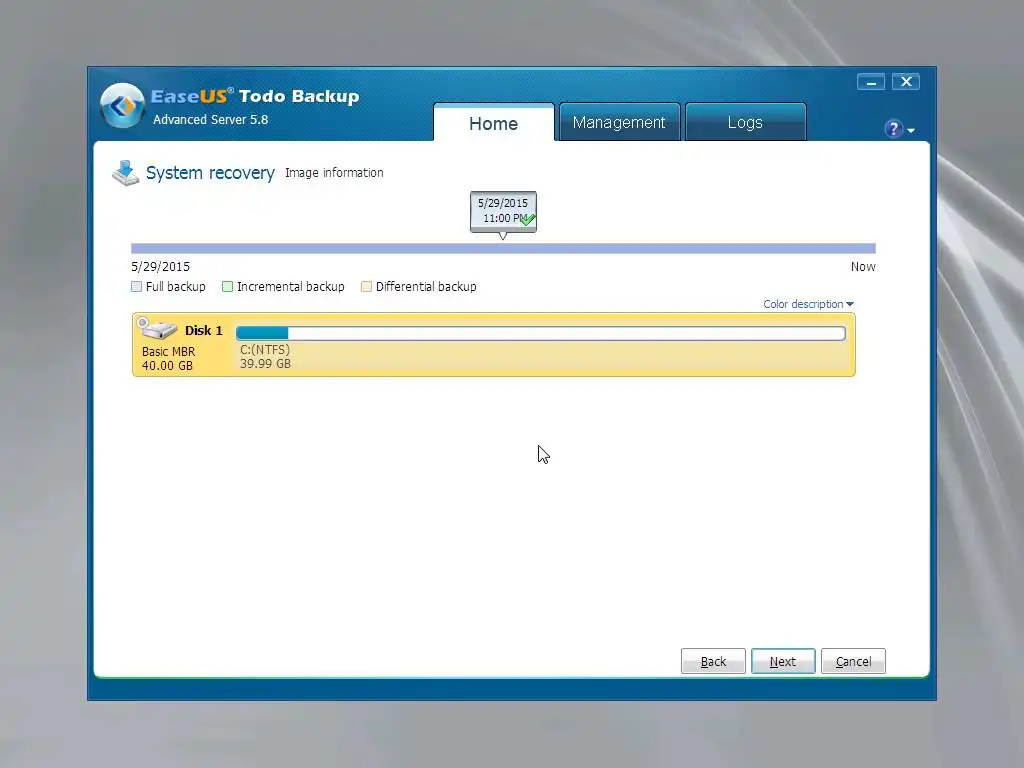Screen dimensions: 1024x768
Task: Click the Next button
Action: click(x=783, y=662)
